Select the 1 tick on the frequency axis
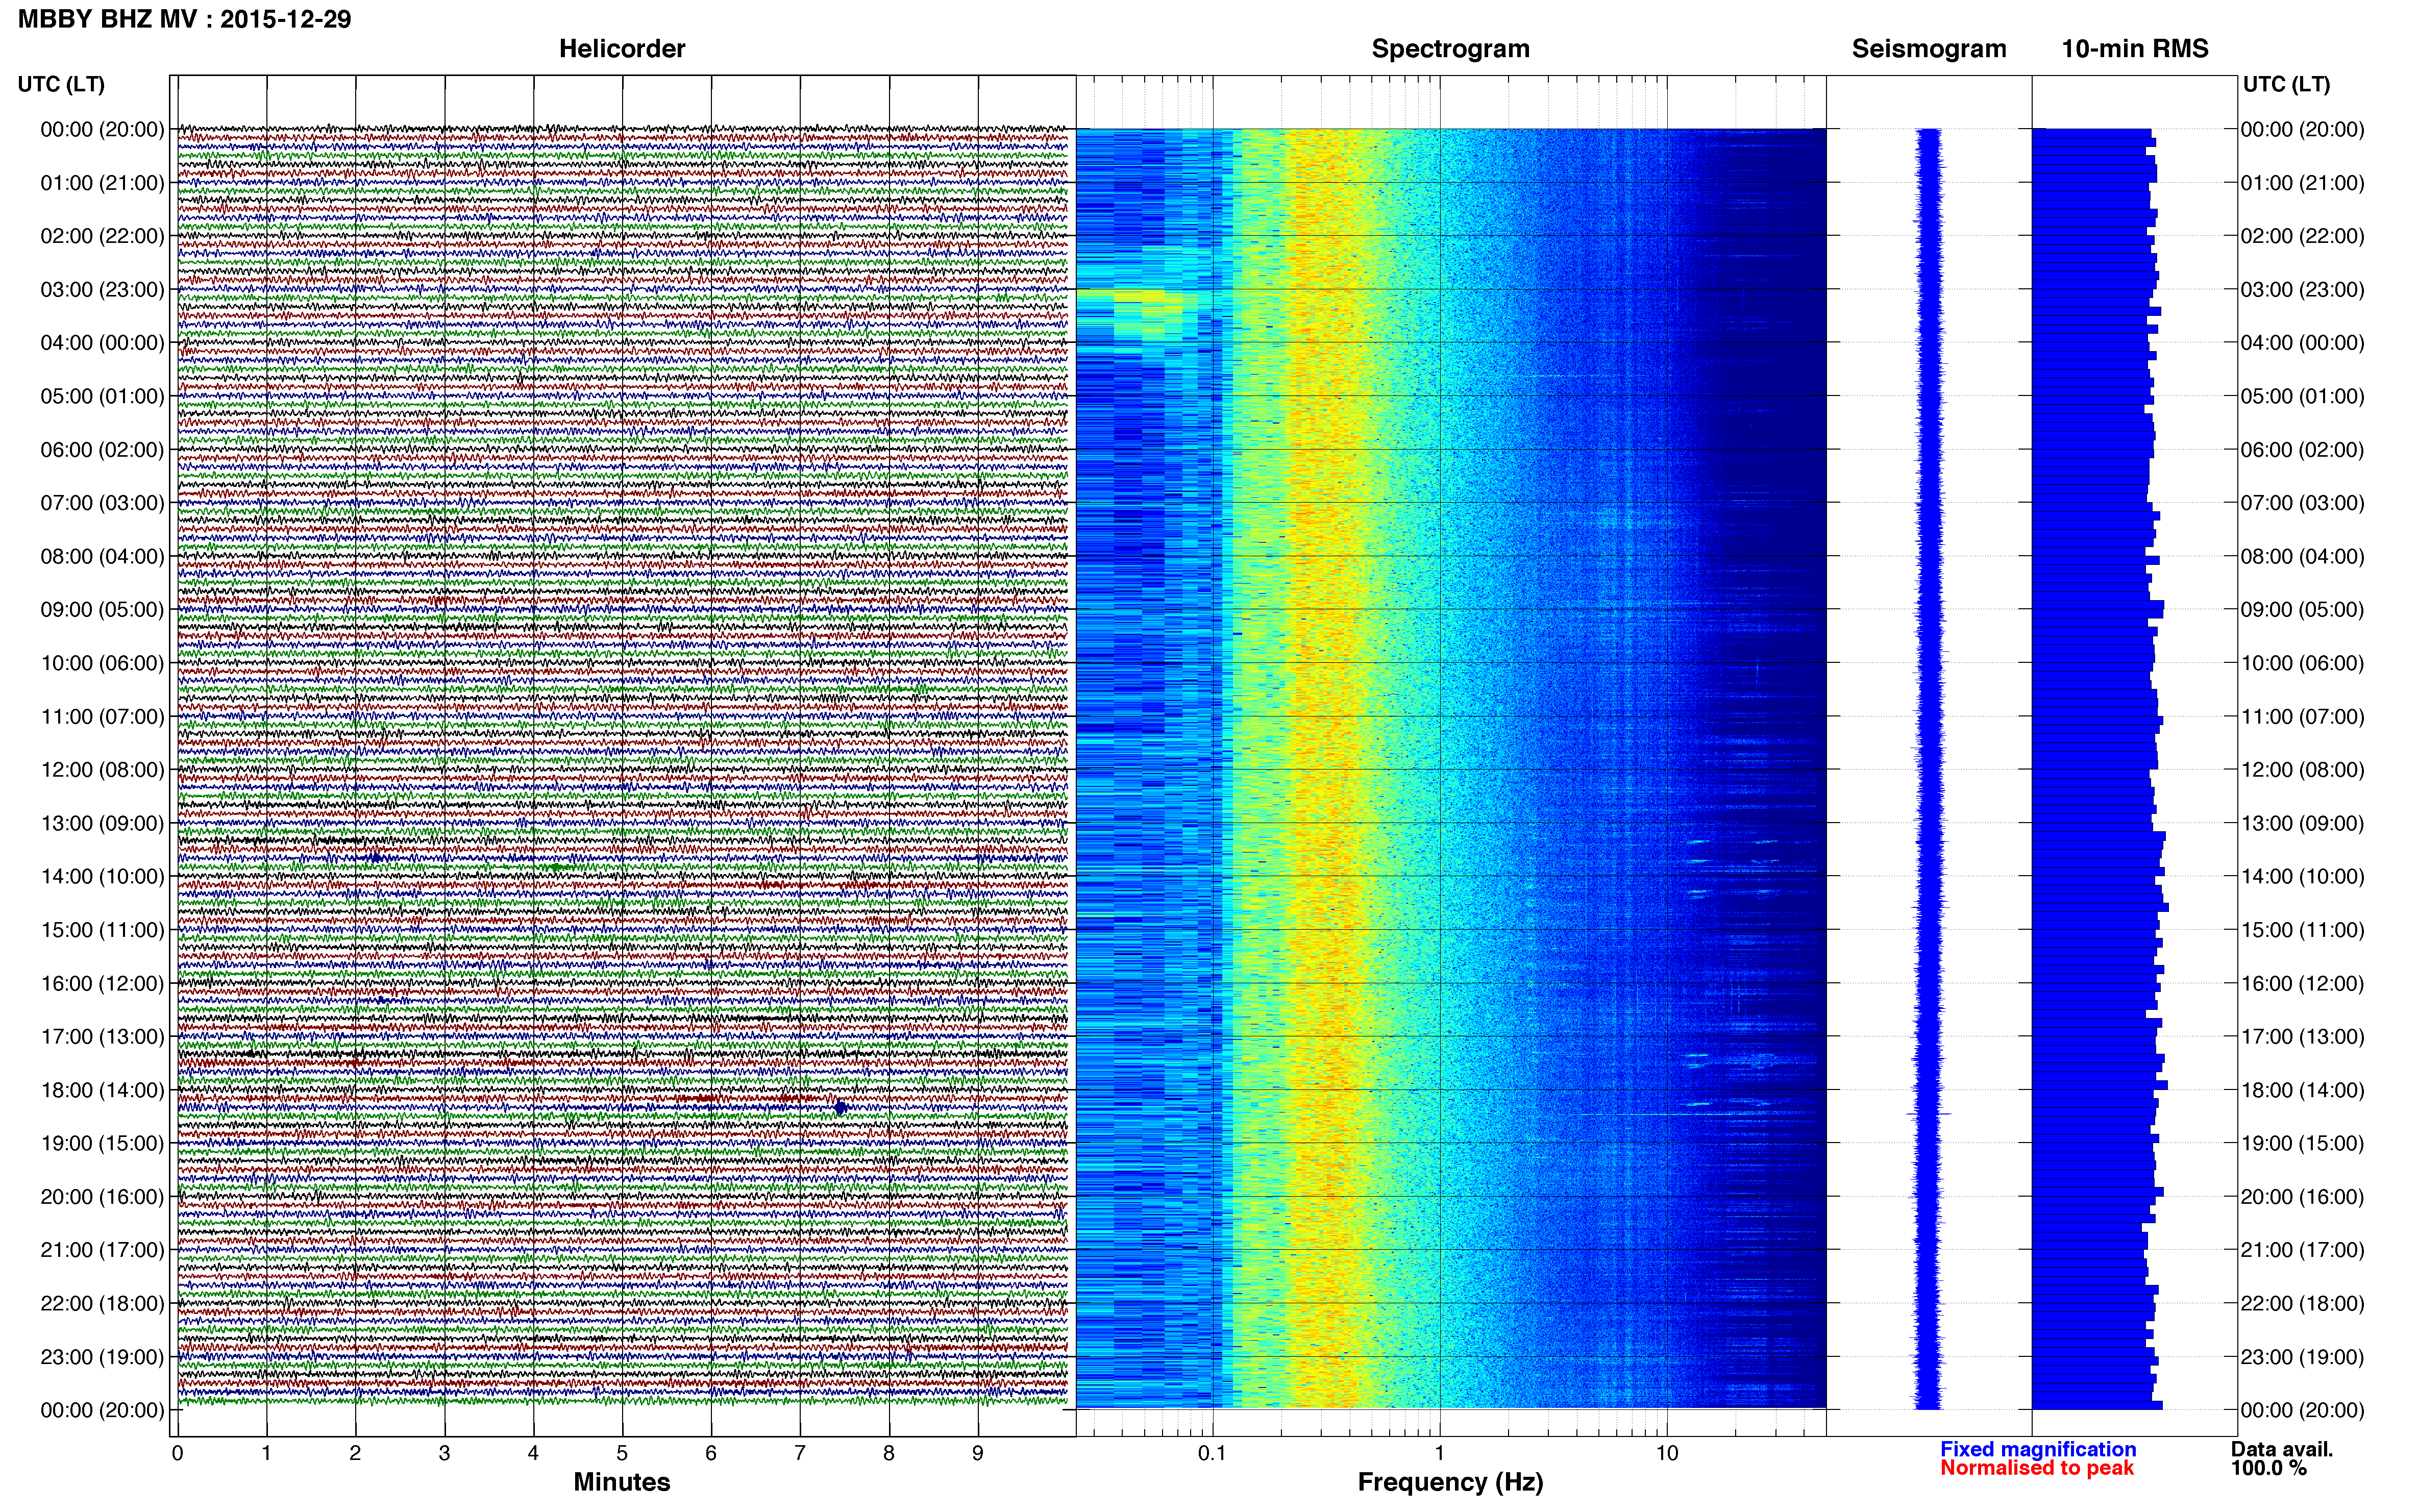2419x1512 pixels. [1440, 1454]
